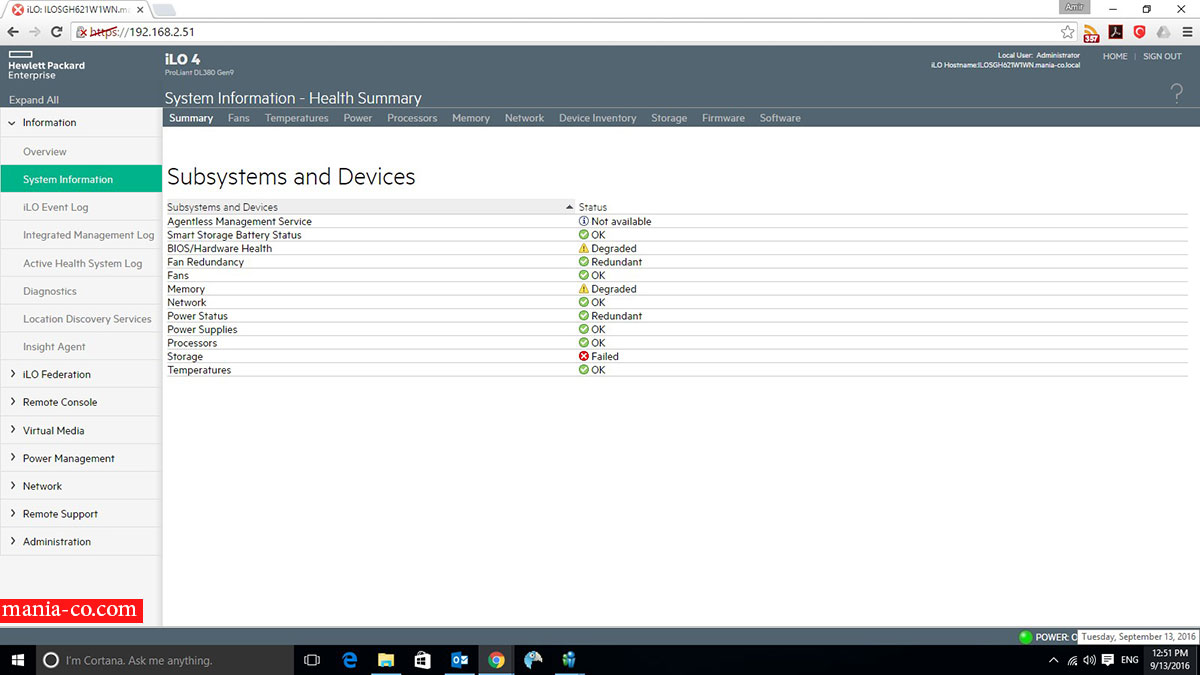
Task: Open the iLO help question mark
Action: [x=1177, y=94]
